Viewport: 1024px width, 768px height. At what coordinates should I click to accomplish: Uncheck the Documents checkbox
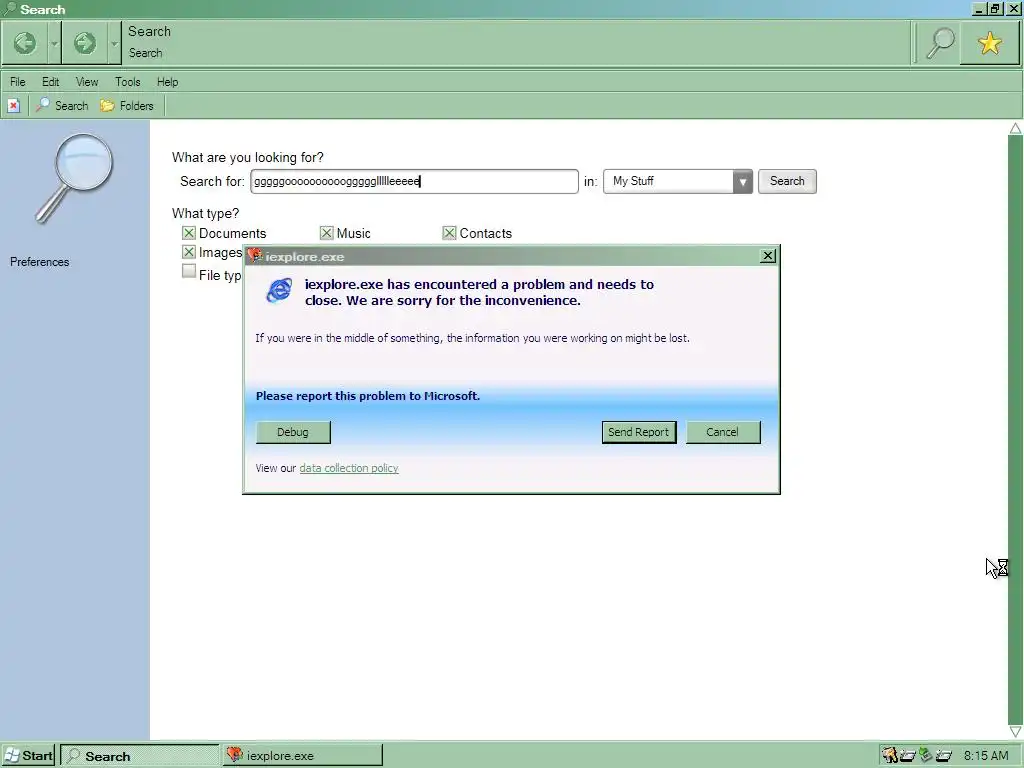(189, 232)
